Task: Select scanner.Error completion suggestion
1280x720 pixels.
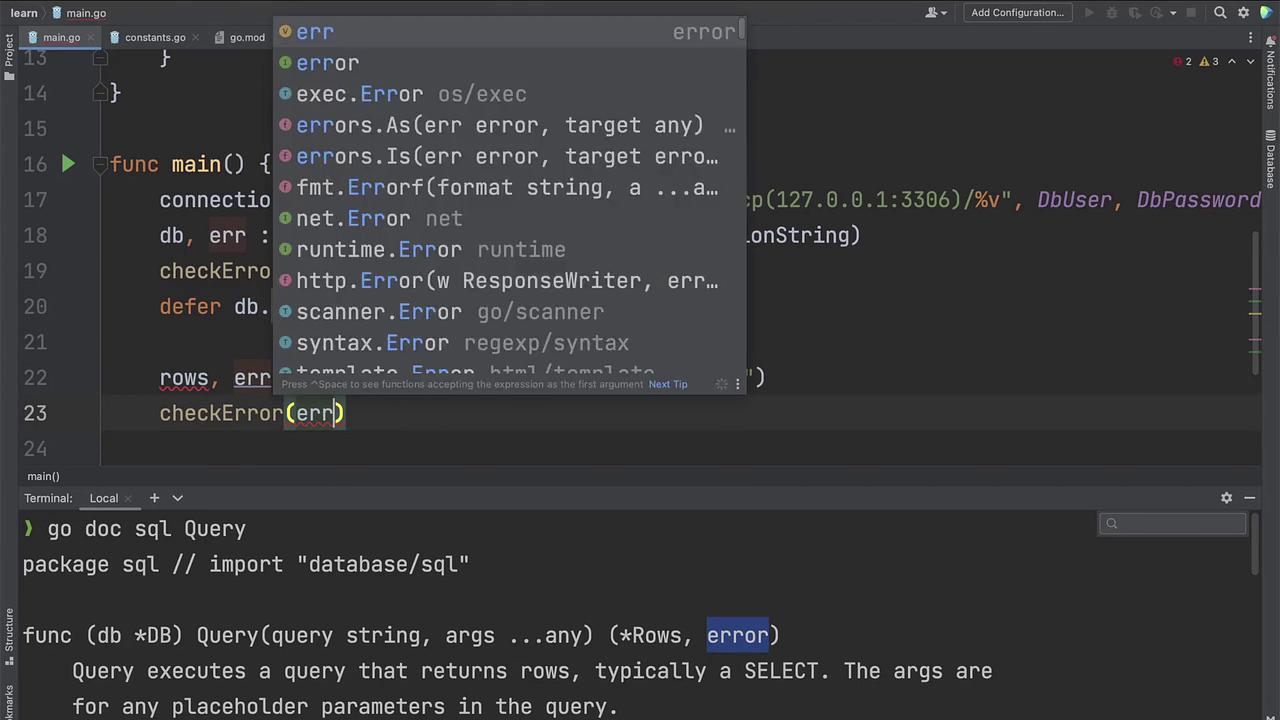Action: (x=509, y=312)
